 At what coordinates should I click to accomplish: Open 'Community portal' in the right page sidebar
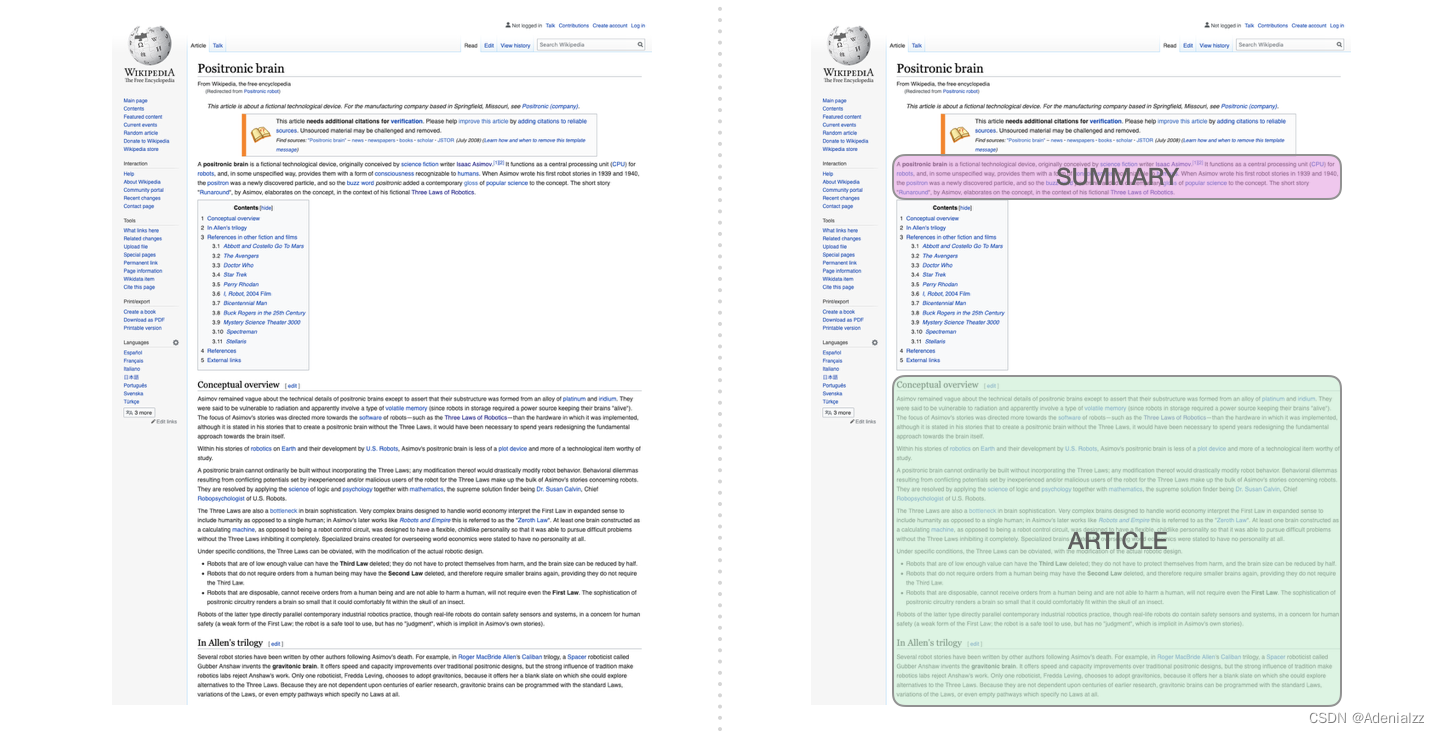tap(843, 190)
